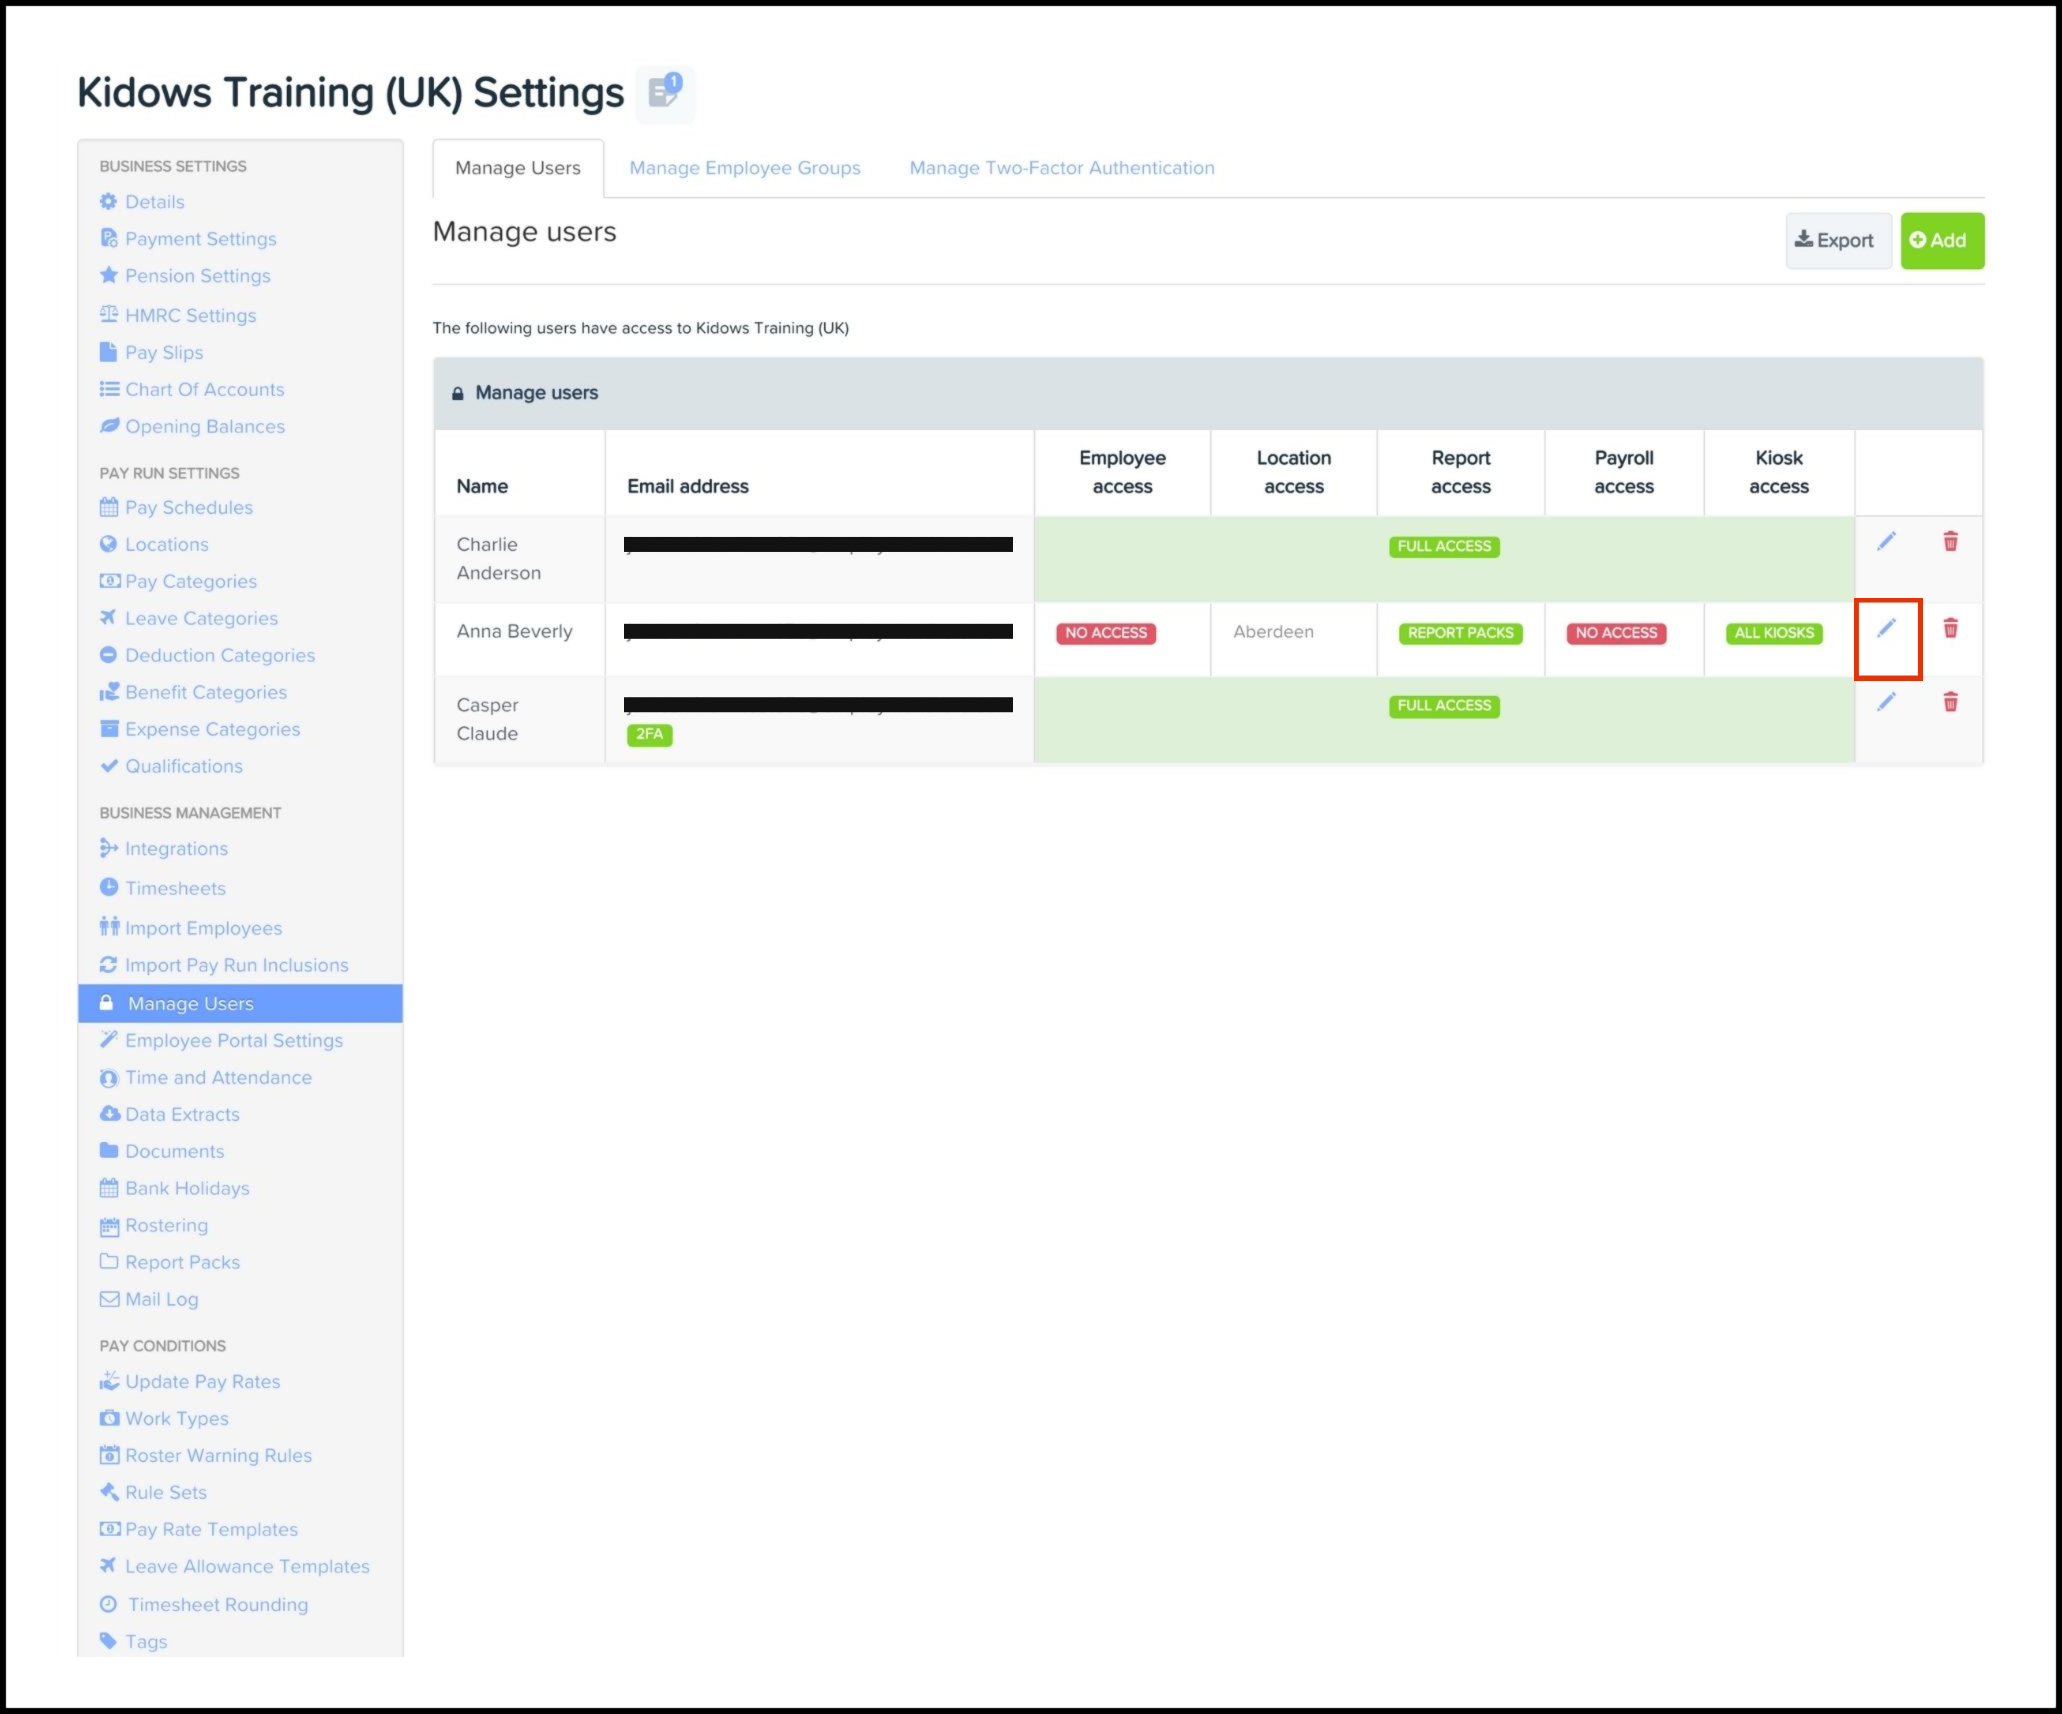Open Manage Two-Factor Authentication tab
Image resolution: width=2062 pixels, height=1714 pixels.
point(1061,168)
